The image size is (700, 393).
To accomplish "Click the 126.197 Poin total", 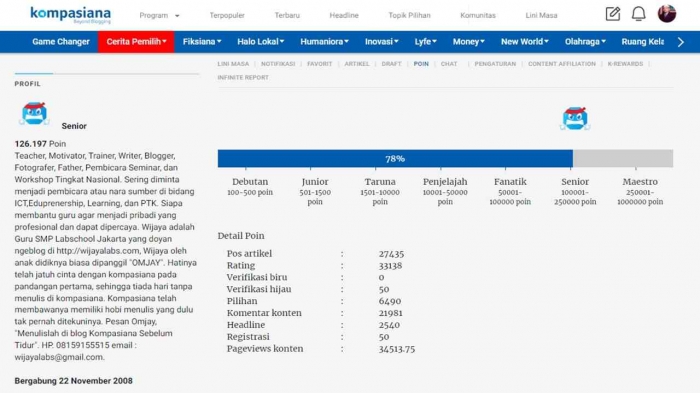I will (x=40, y=144).
